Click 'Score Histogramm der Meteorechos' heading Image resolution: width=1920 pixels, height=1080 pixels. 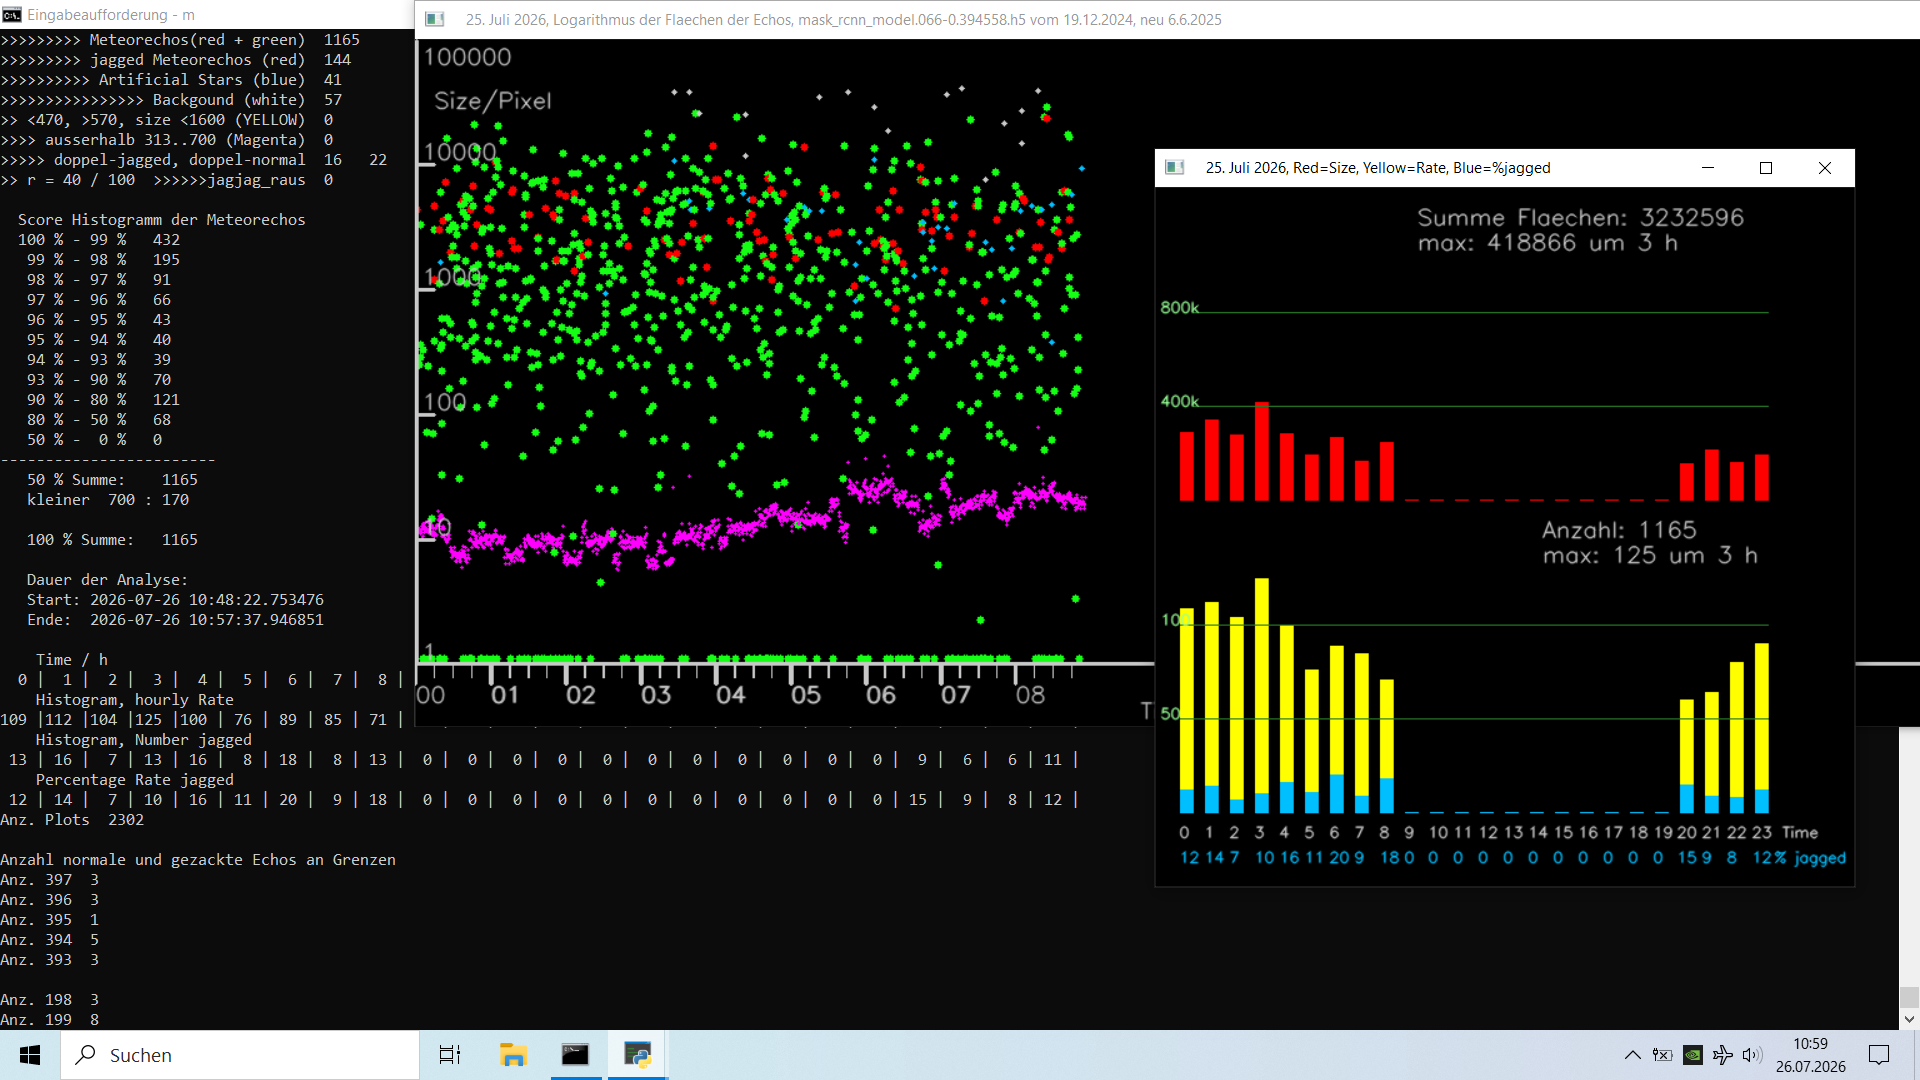[x=162, y=220]
